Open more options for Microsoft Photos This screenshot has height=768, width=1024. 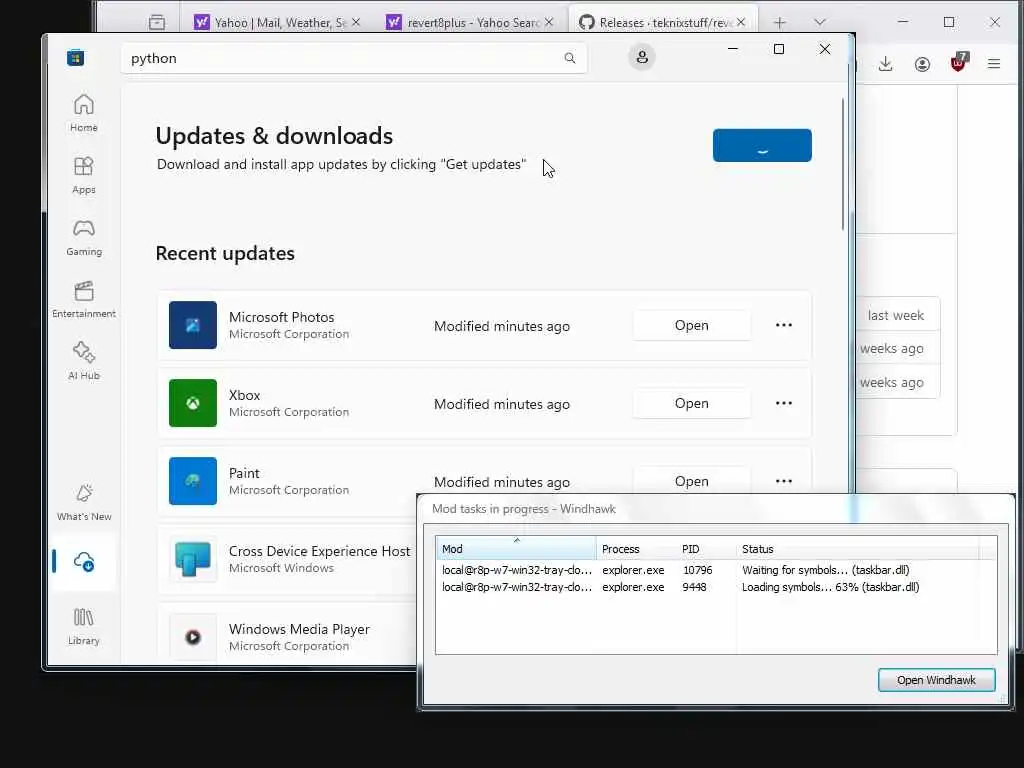click(784, 325)
